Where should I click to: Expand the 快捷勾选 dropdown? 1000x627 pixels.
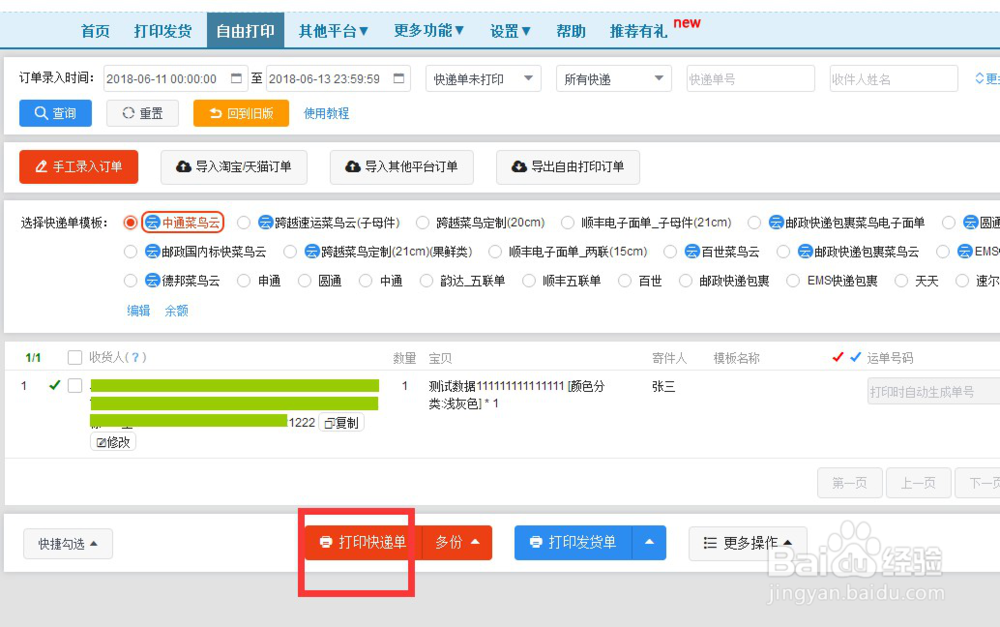pyautogui.click(x=68, y=544)
